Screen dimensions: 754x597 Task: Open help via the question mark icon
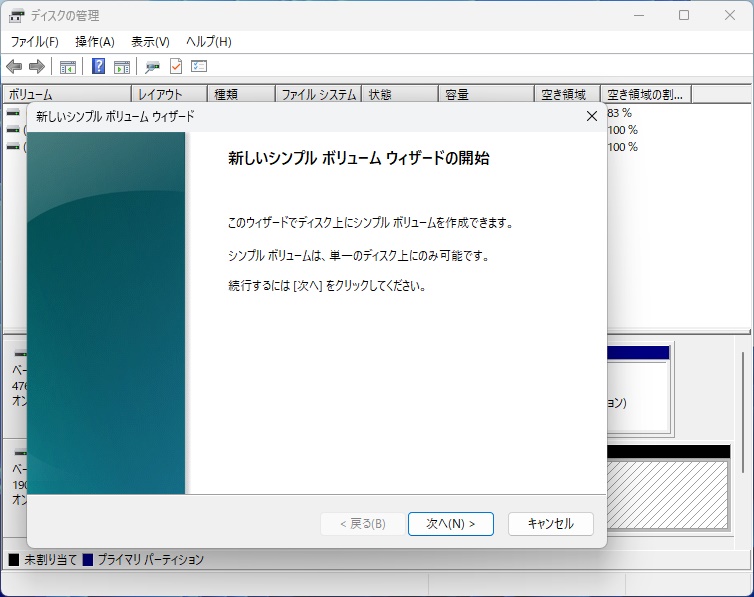click(x=99, y=67)
